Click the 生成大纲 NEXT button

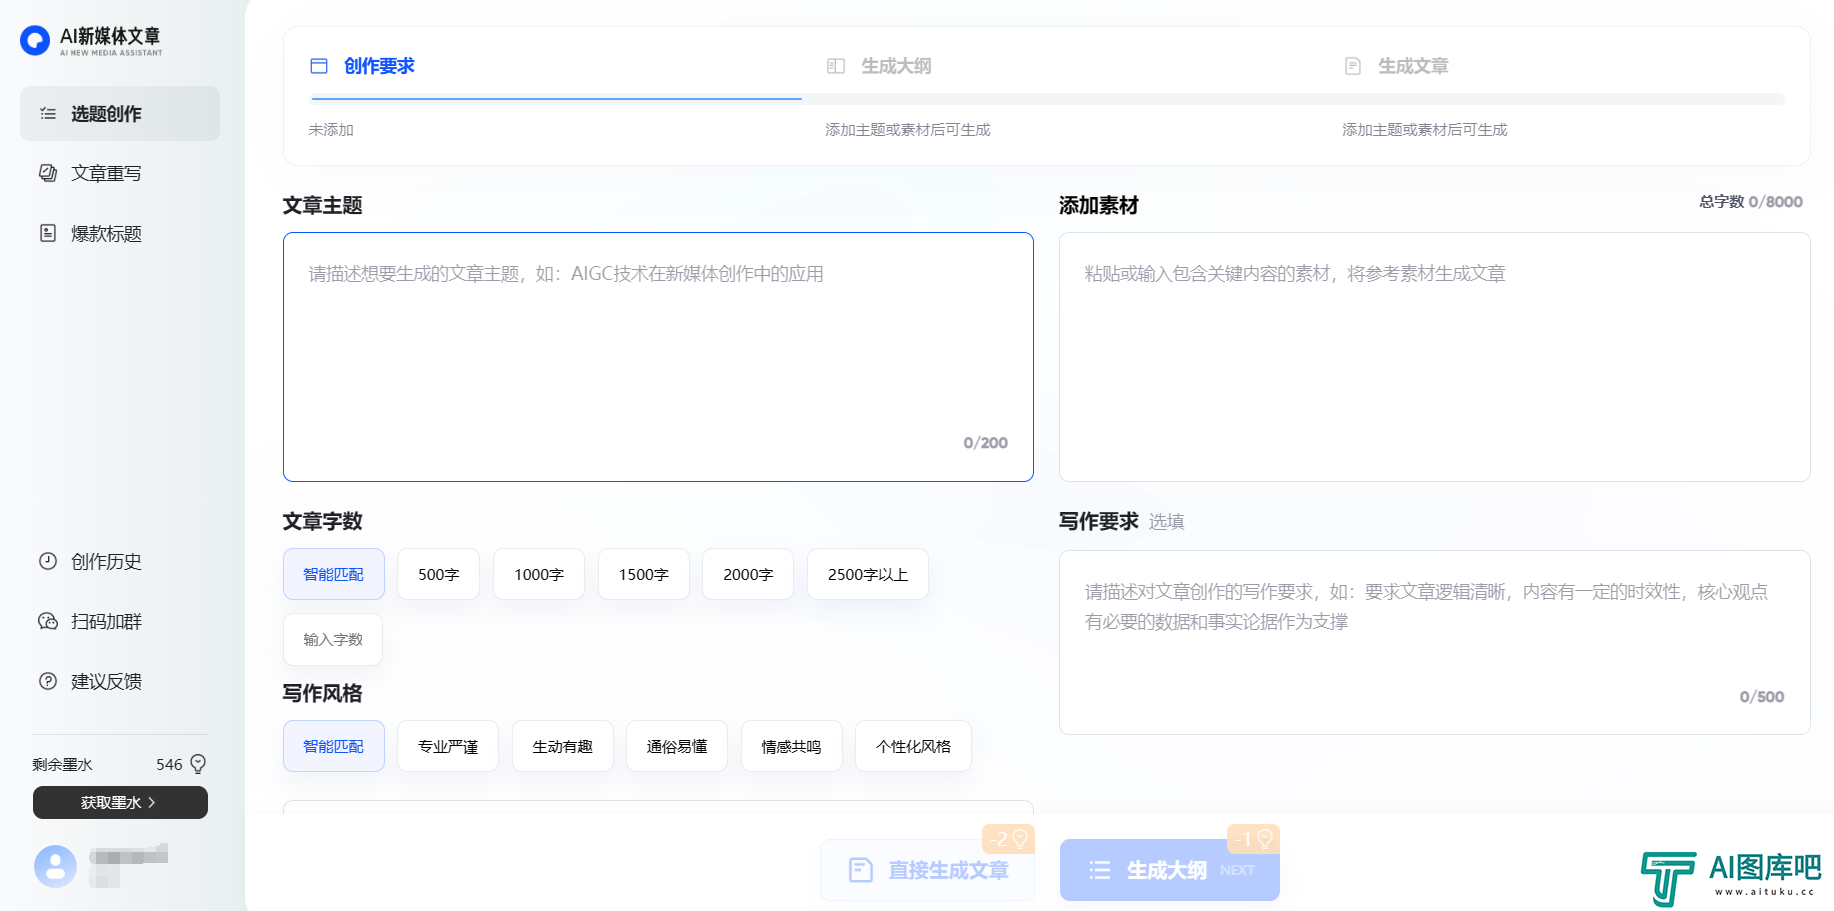click(1170, 870)
